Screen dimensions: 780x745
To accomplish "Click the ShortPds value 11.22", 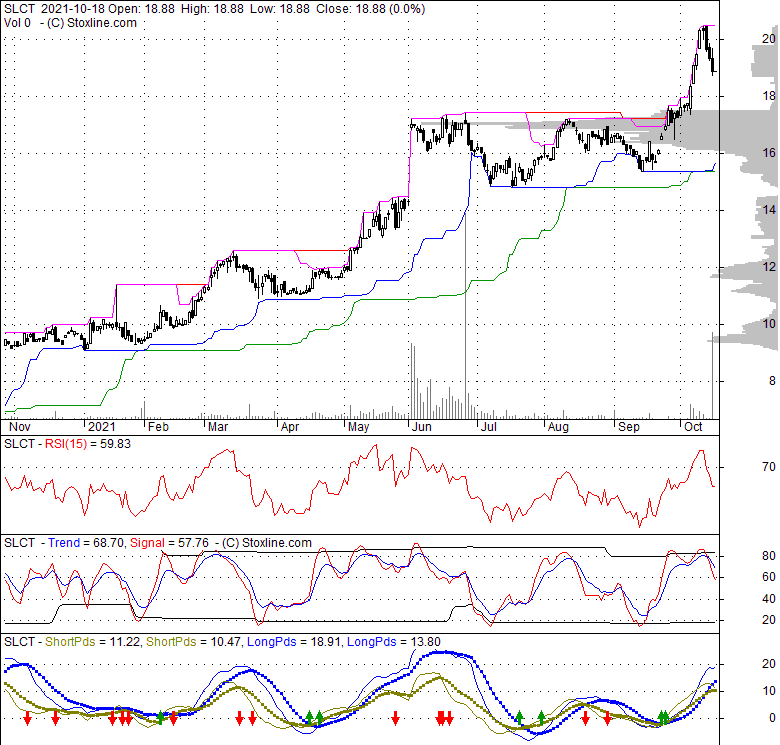I will point(125,642).
